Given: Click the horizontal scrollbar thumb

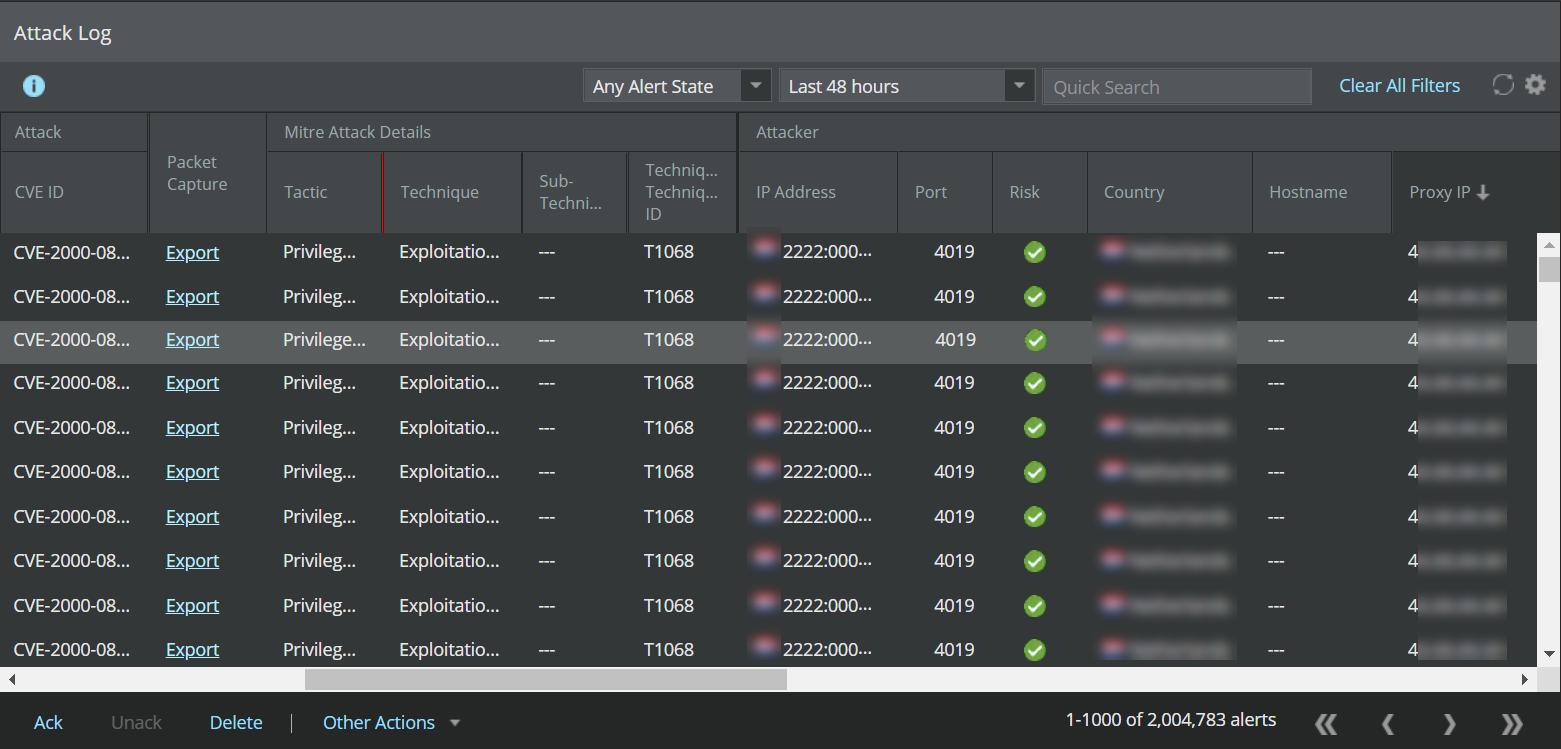Looking at the screenshot, I should [546, 679].
